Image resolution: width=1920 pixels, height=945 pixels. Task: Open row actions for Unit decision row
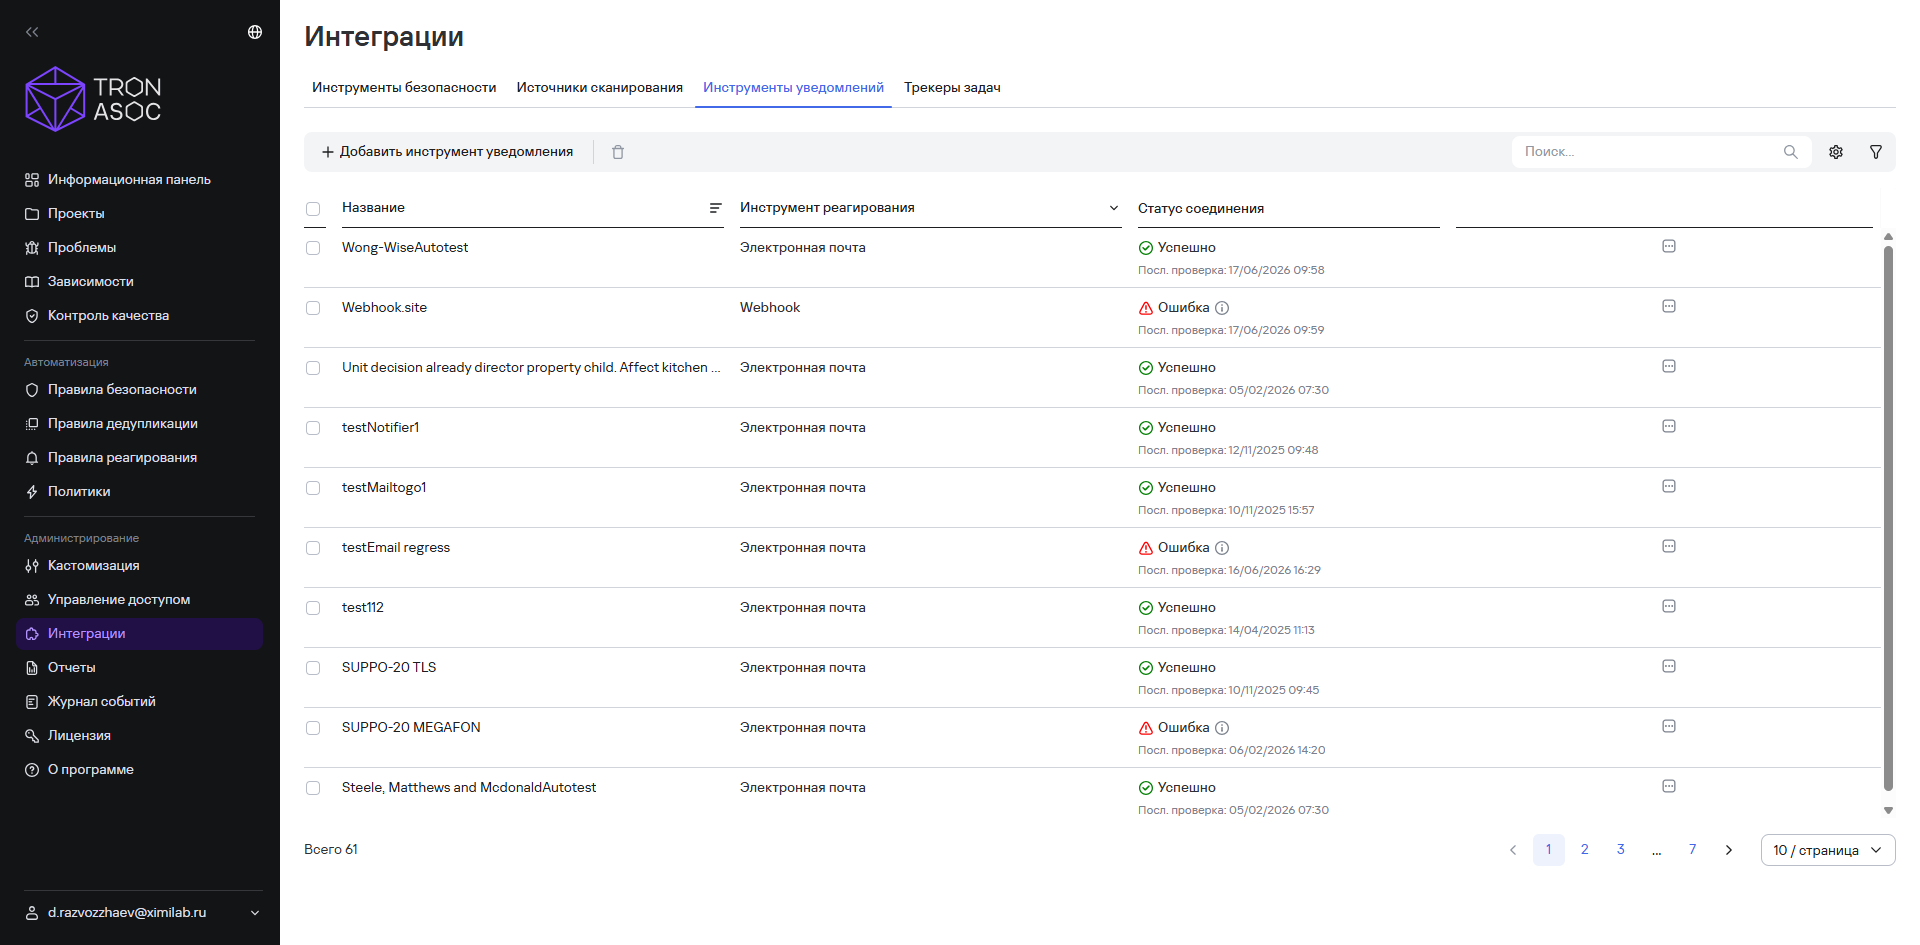point(1669,366)
